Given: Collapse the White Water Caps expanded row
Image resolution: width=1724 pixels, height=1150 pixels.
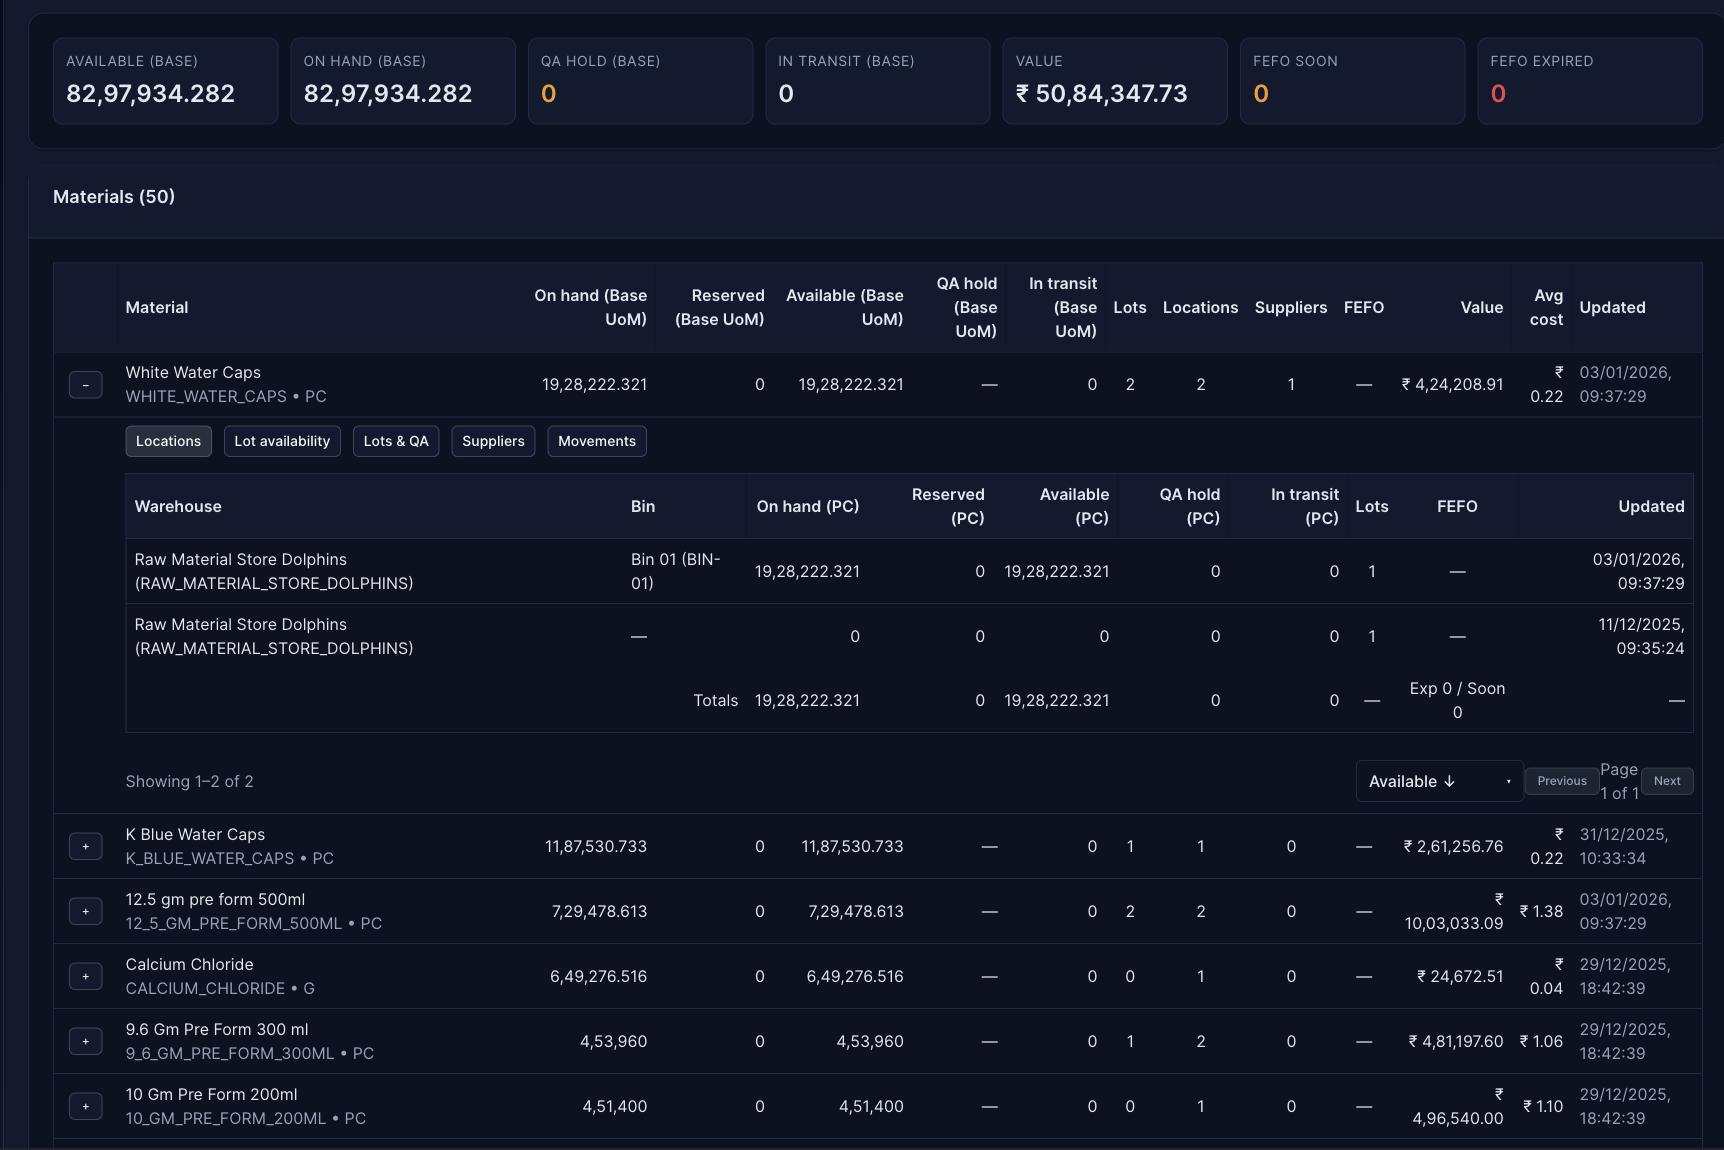Looking at the screenshot, I should pos(85,384).
